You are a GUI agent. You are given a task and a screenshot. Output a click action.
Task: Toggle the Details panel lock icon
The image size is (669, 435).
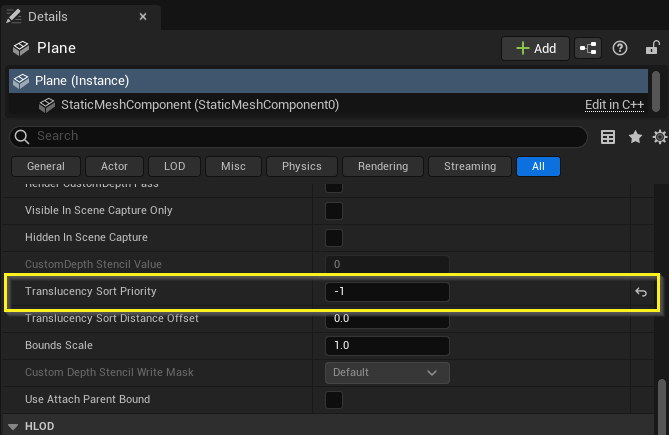tap(652, 48)
